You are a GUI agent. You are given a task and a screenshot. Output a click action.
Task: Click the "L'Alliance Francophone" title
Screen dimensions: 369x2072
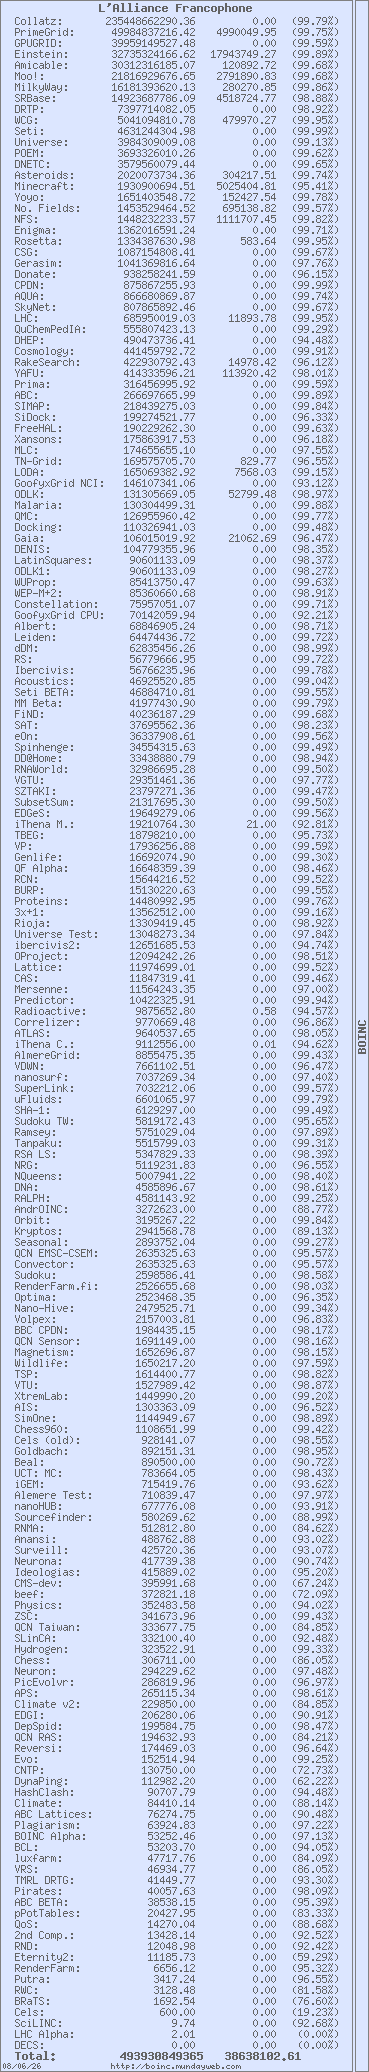coord(175,7)
